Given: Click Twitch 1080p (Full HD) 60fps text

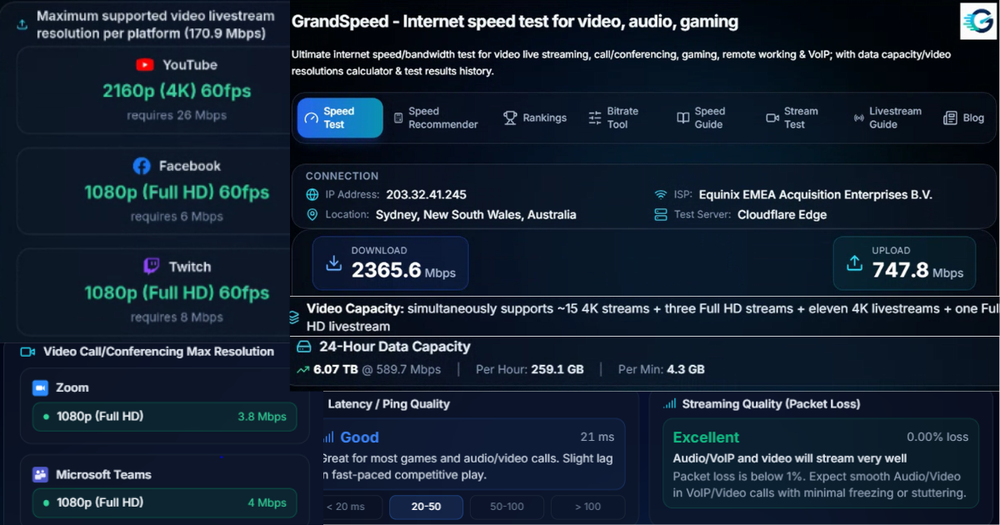Looking at the screenshot, I should tap(177, 293).
